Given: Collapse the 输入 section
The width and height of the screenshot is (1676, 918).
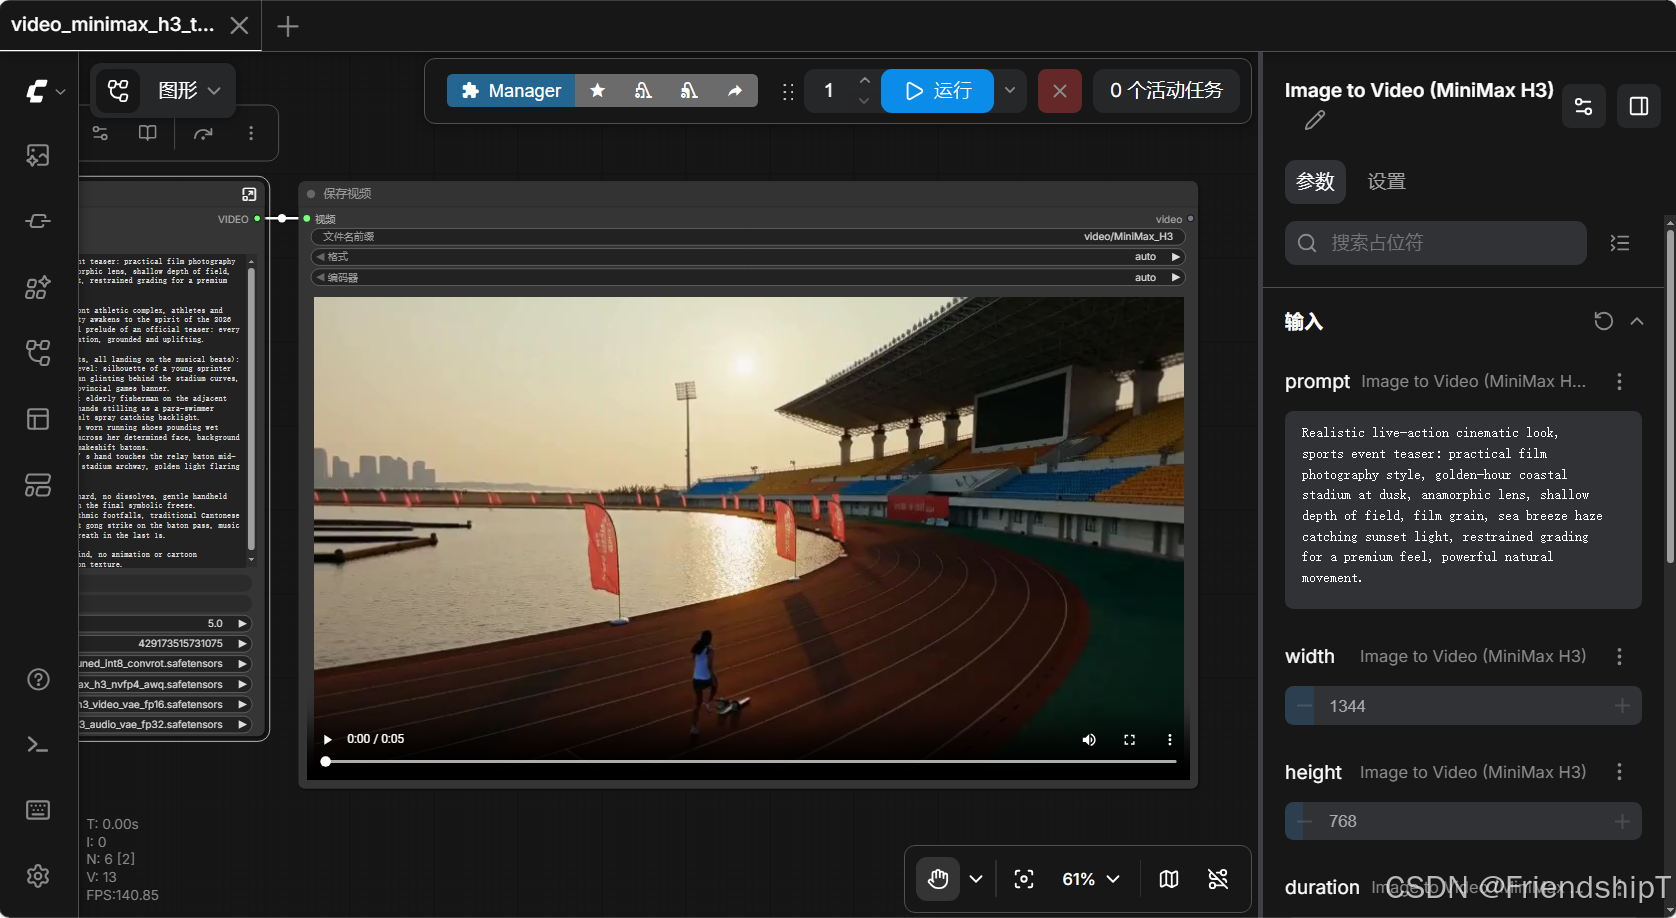Looking at the screenshot, I should pyautogui.click(x=1637, y=321).
